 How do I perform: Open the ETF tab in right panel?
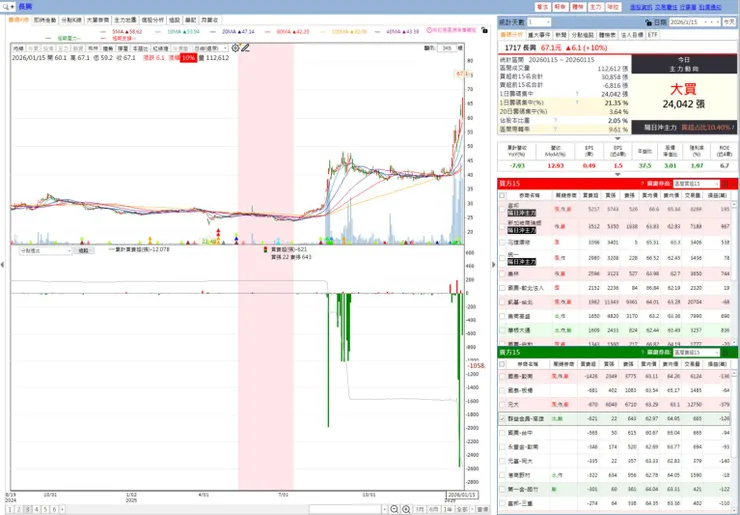653,35
